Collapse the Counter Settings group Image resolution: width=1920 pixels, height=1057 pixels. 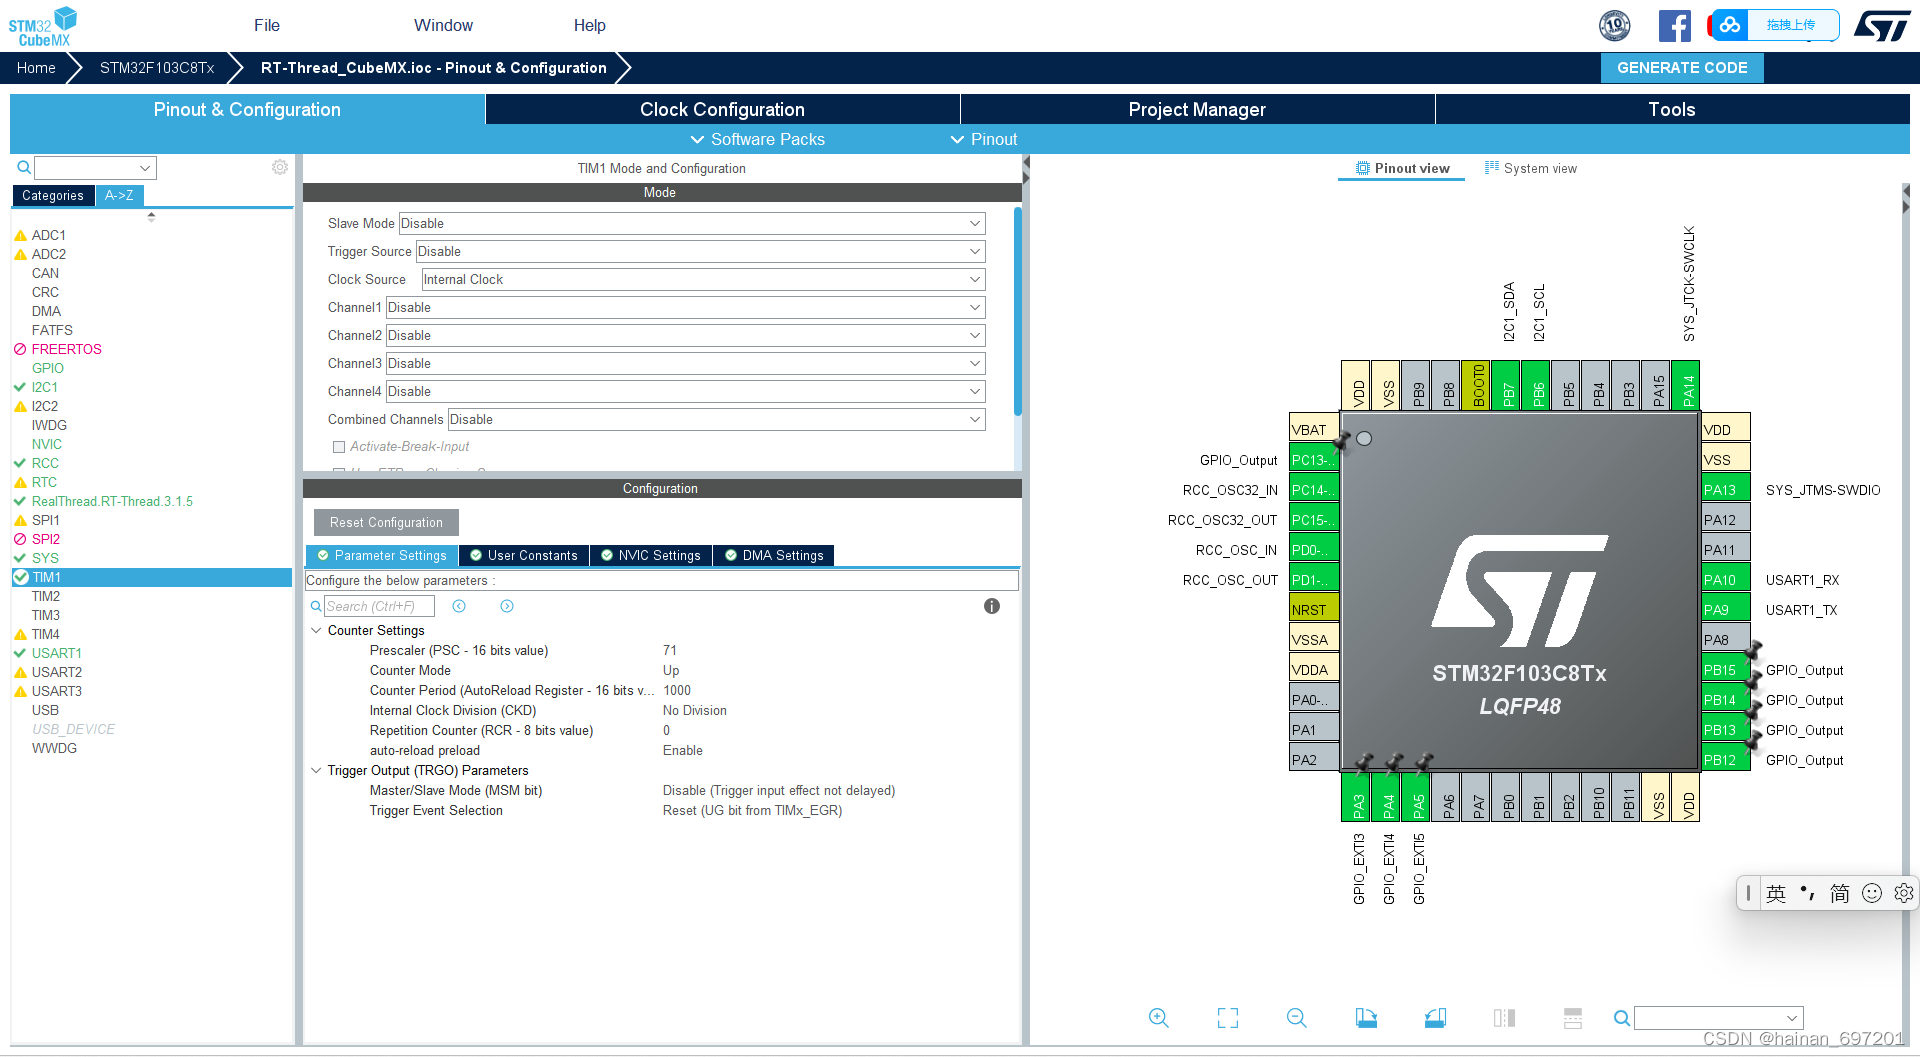pos(316,630)
